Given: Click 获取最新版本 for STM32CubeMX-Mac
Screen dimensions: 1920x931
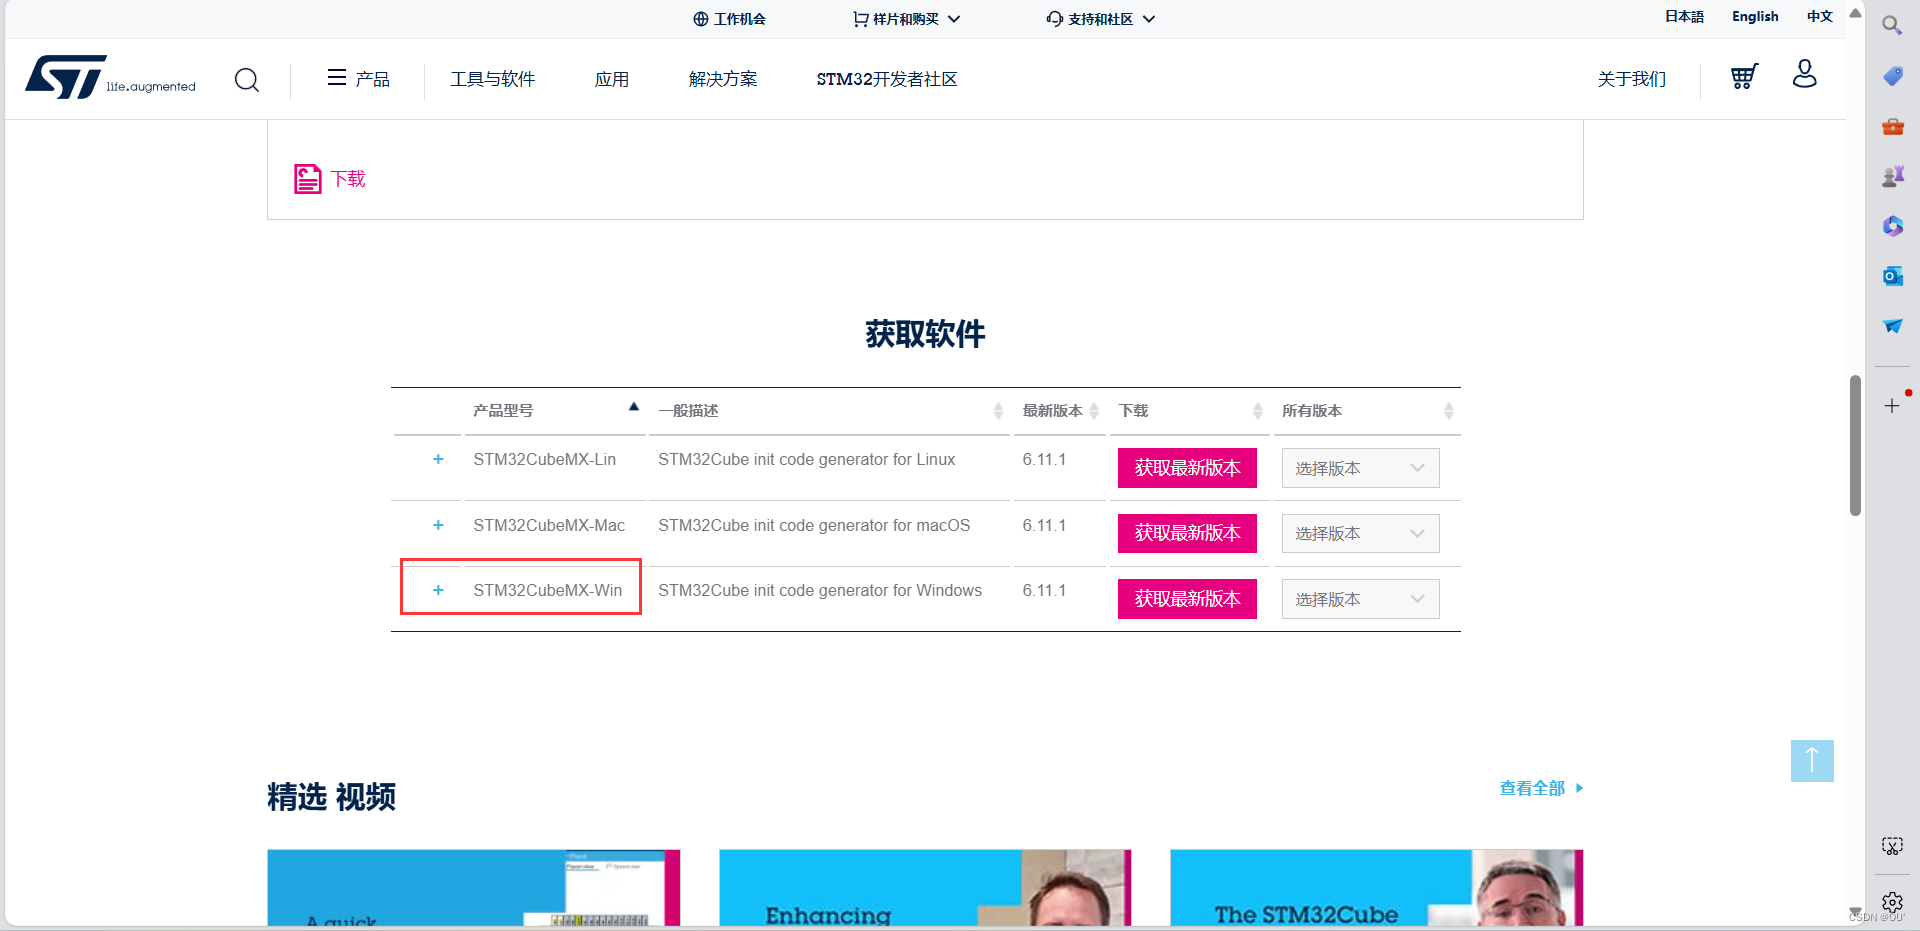Looking at the screenshot, I should pyautogui.click(x=1187, y=533).
